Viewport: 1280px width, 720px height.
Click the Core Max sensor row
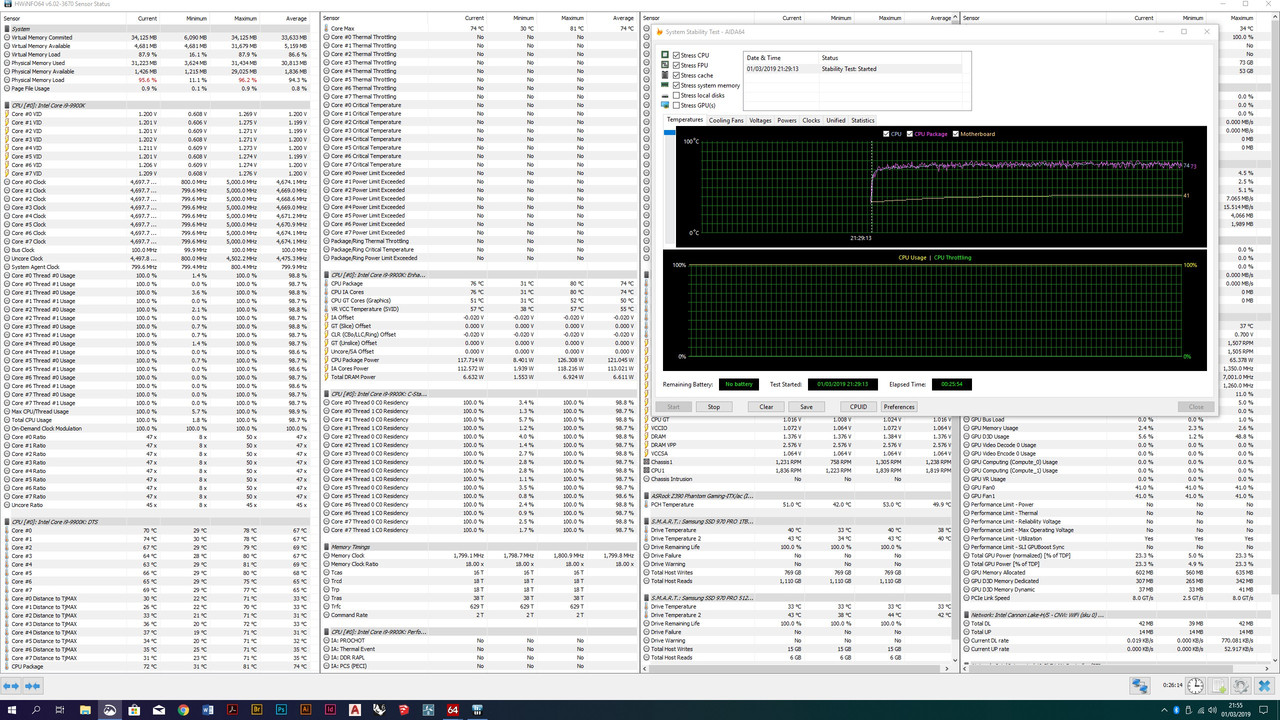[480, 29]
